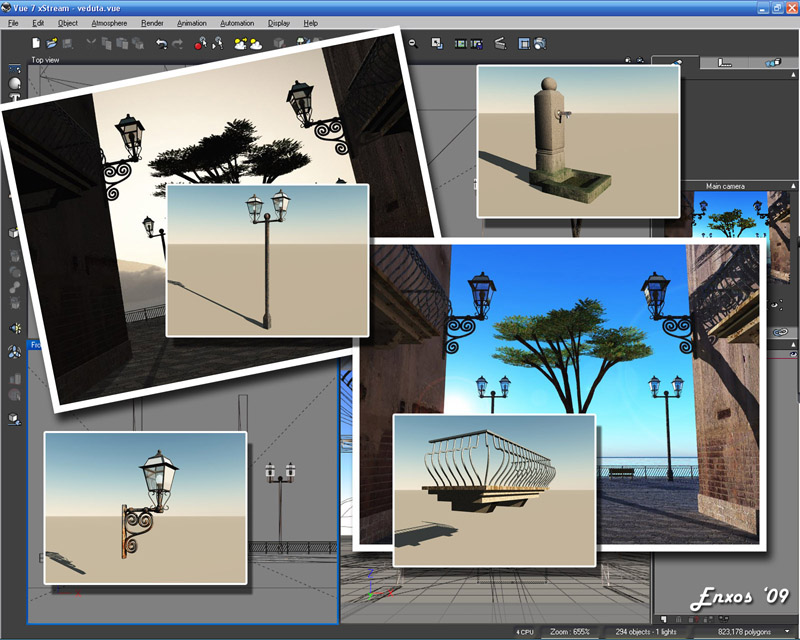
Task: Undo the last operation
Action: coord(162,44)
